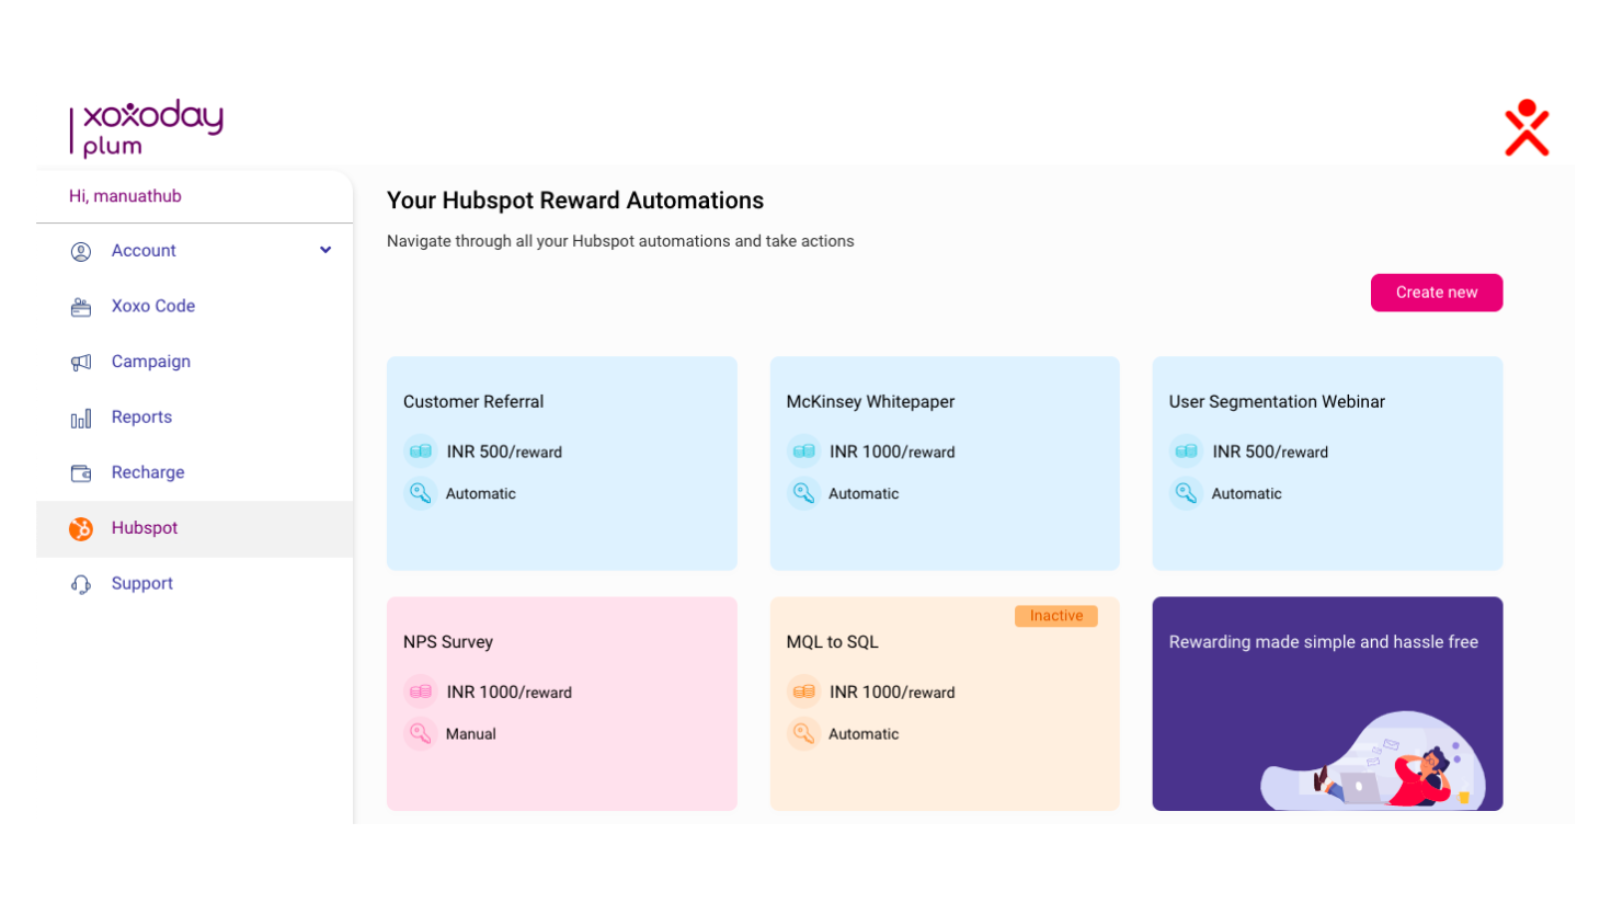Click reward amount icon in Customer Referral card
Screen dimensions: 1600x900
420,451
